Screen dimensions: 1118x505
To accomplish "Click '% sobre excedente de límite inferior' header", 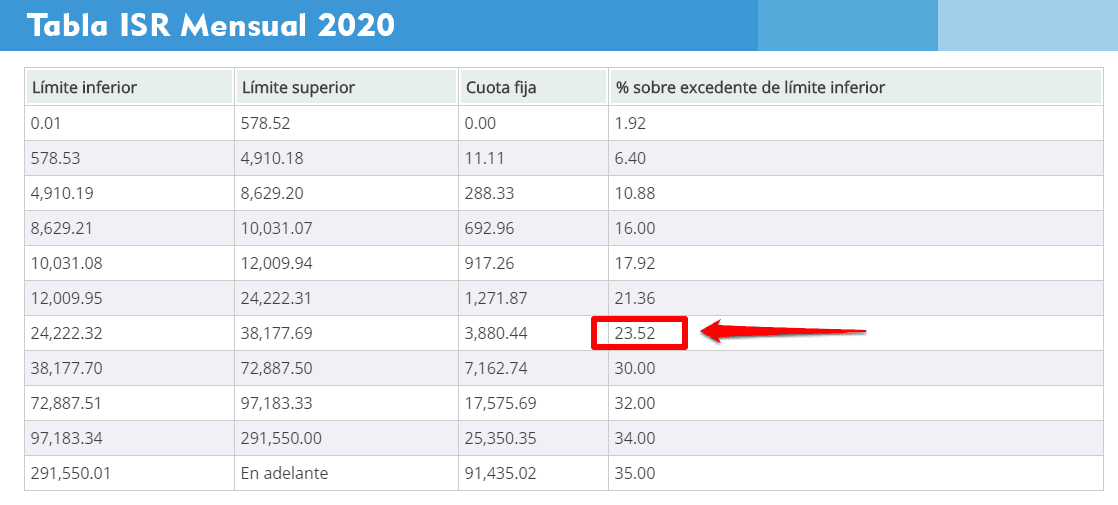I will [856, 88].
